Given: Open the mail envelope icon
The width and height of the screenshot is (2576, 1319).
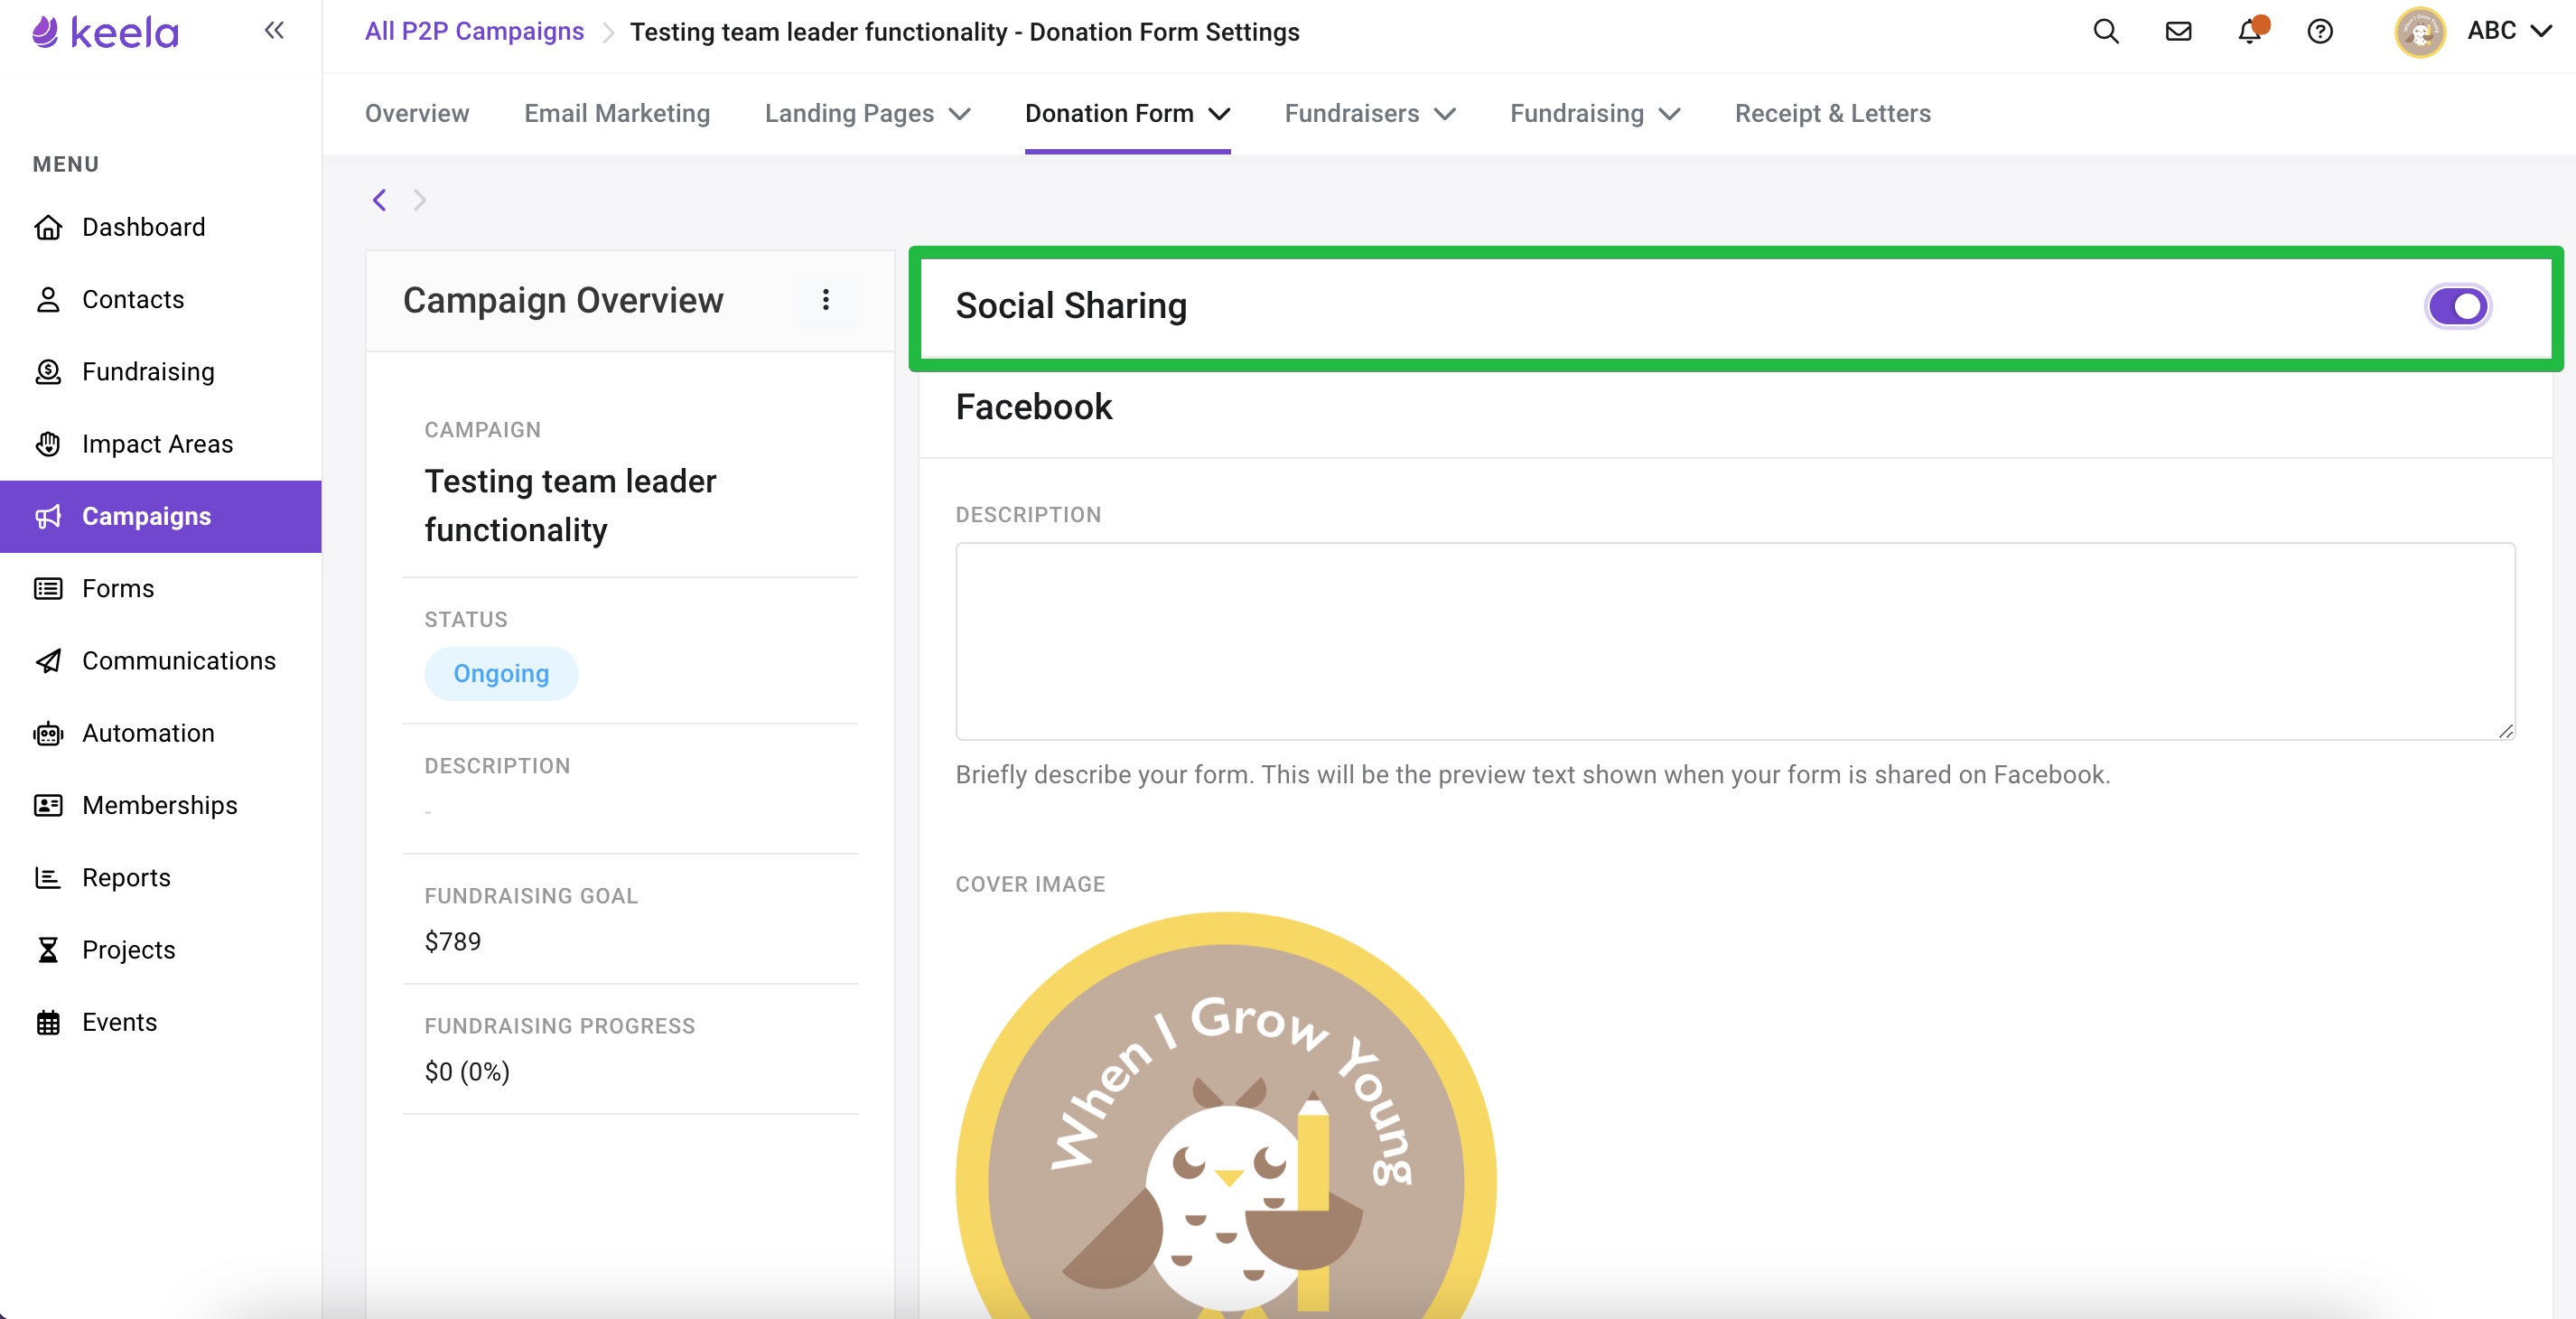Looking at the screenshot, I should pos(2178,31).
